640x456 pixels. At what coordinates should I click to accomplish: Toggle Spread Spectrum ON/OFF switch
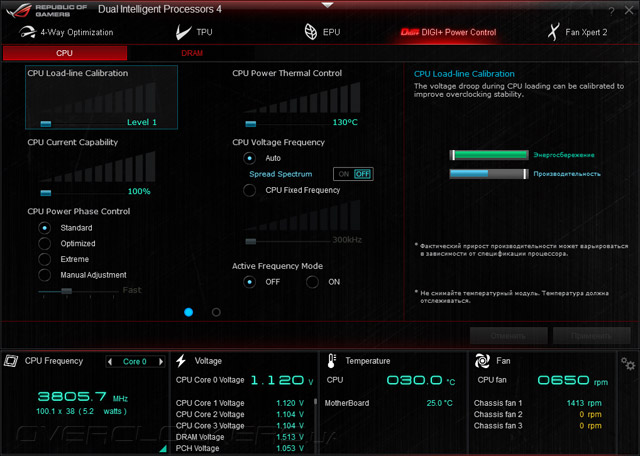click(x=353, y=174)
